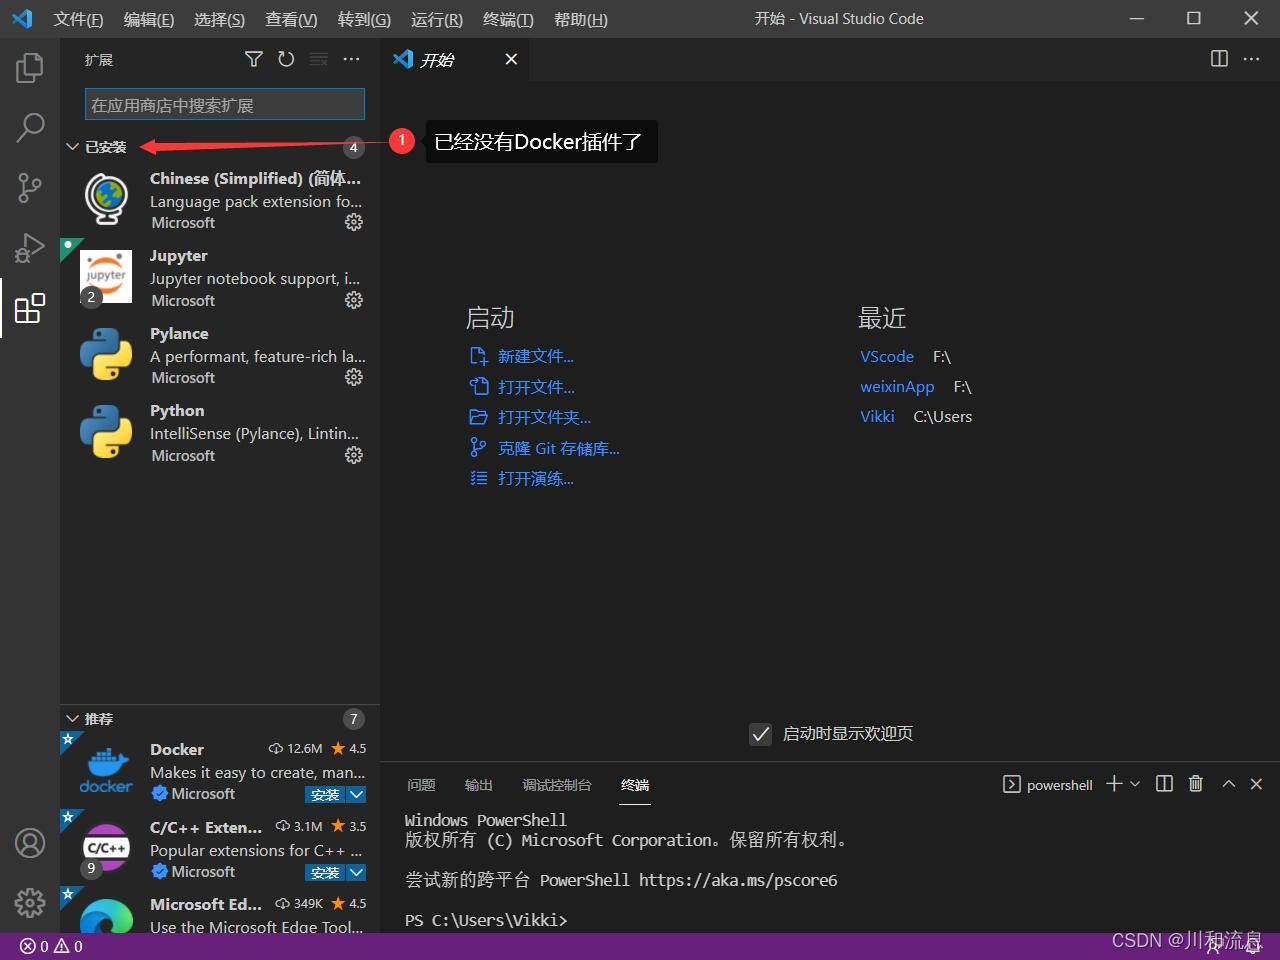Viewport: 1280px width, 960px height.
Task: Open Run and Debug view
Action: [30, 247]
